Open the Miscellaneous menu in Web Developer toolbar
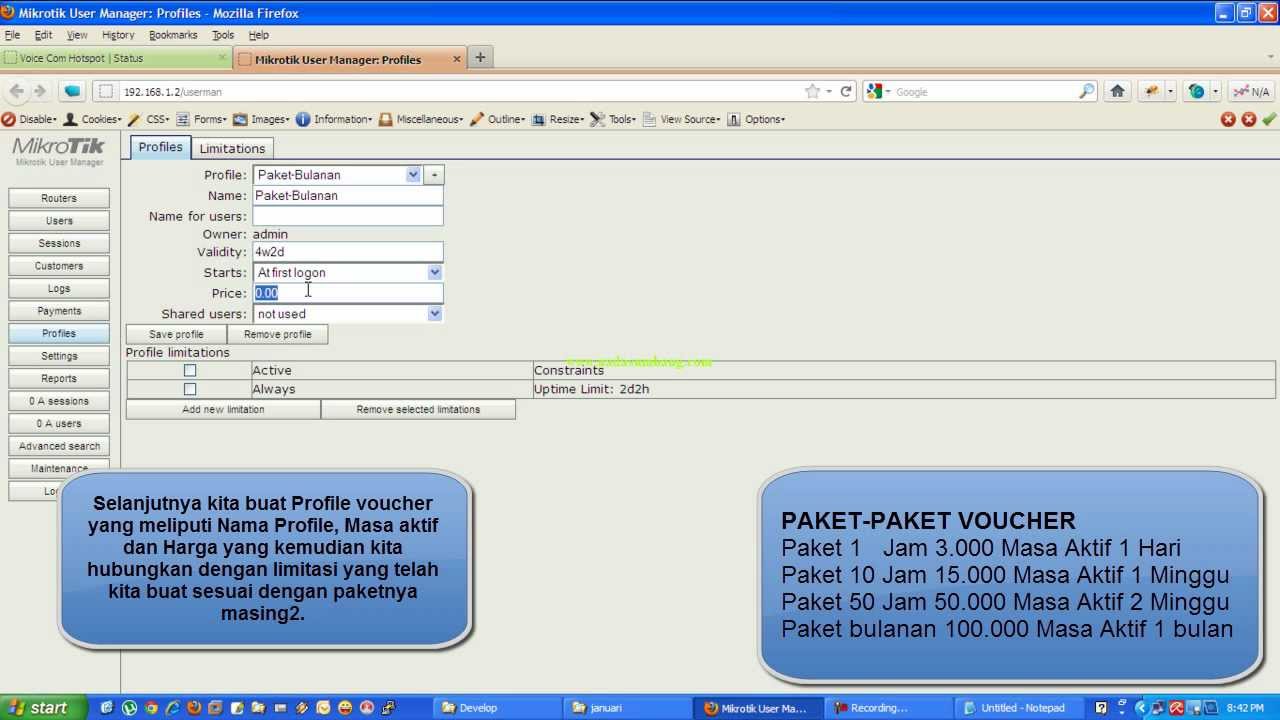Screen dimensions: 1280x720 pos(421,119)
